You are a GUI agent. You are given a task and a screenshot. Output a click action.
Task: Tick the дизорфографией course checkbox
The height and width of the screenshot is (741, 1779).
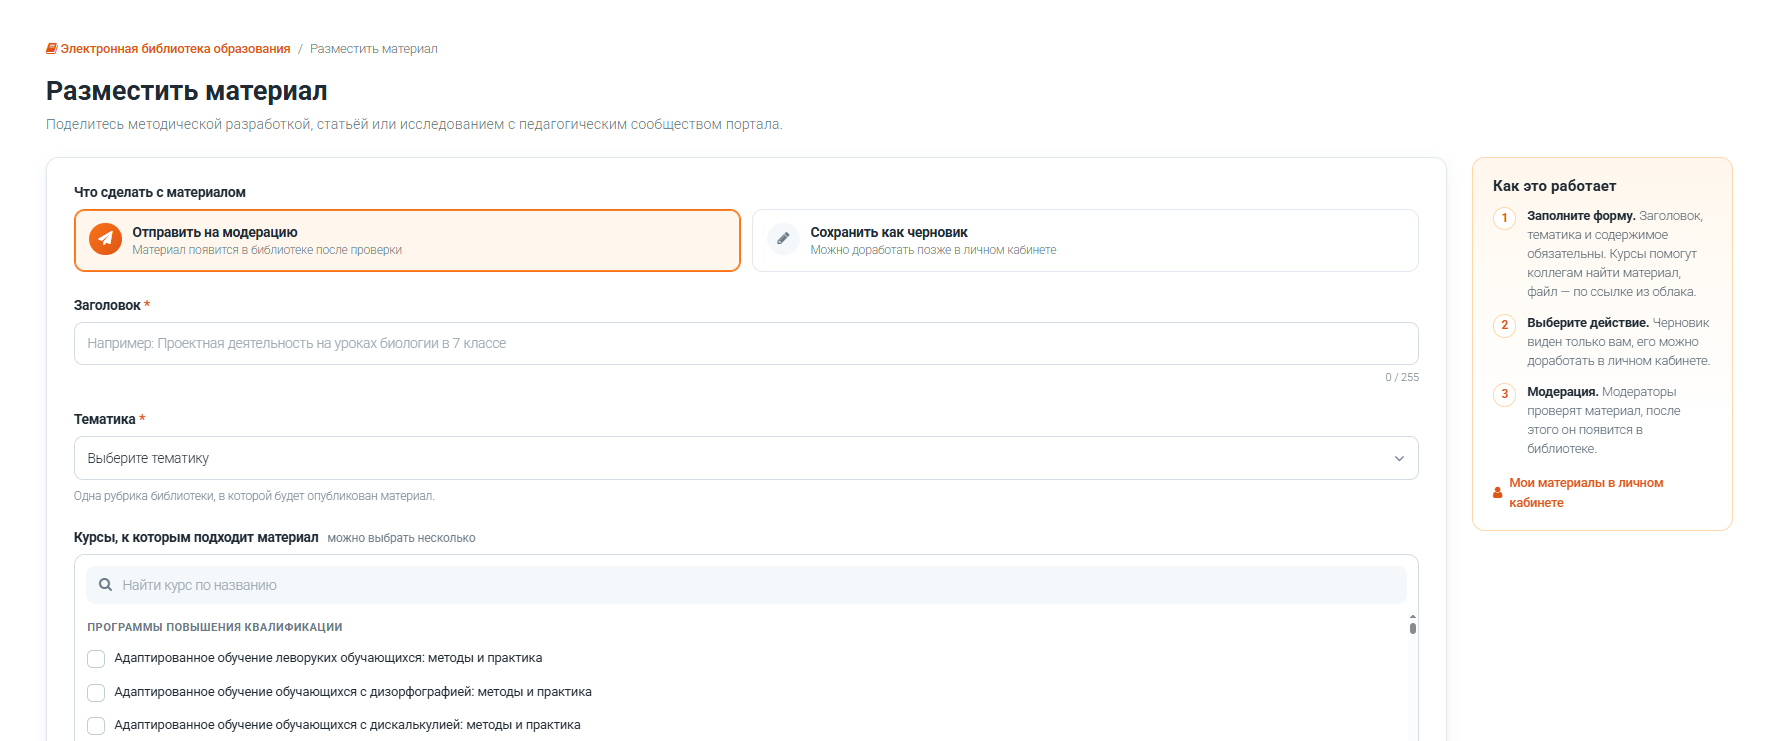[x=96, y=693]
